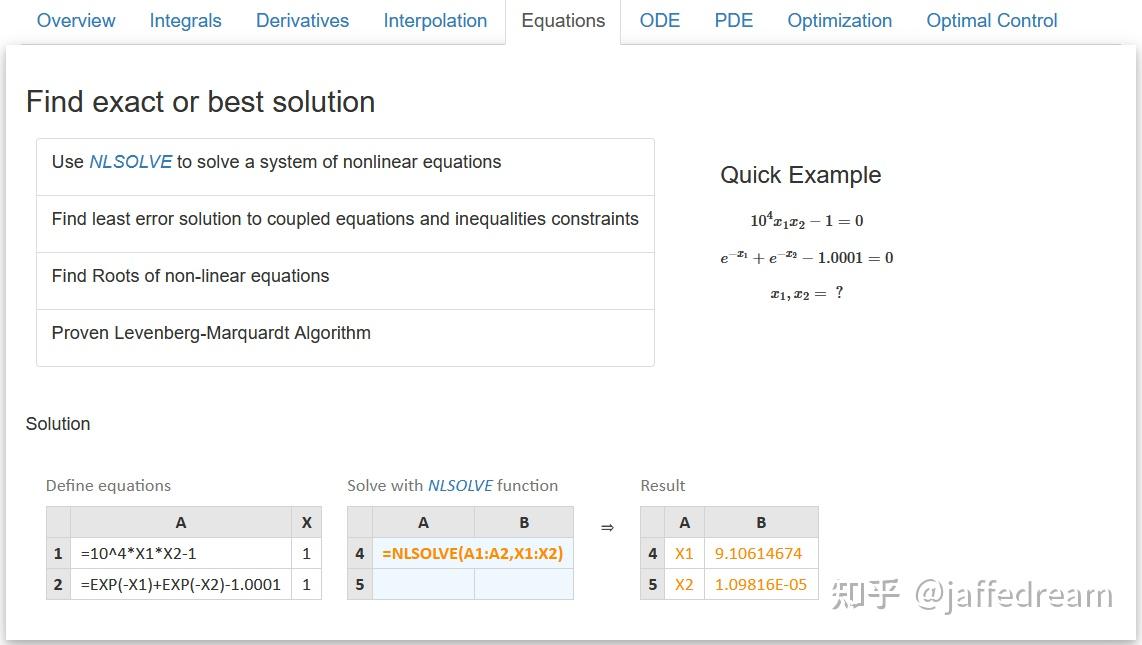Click 'Find Roots of non-linear equations' item

[x=190, y=276]
